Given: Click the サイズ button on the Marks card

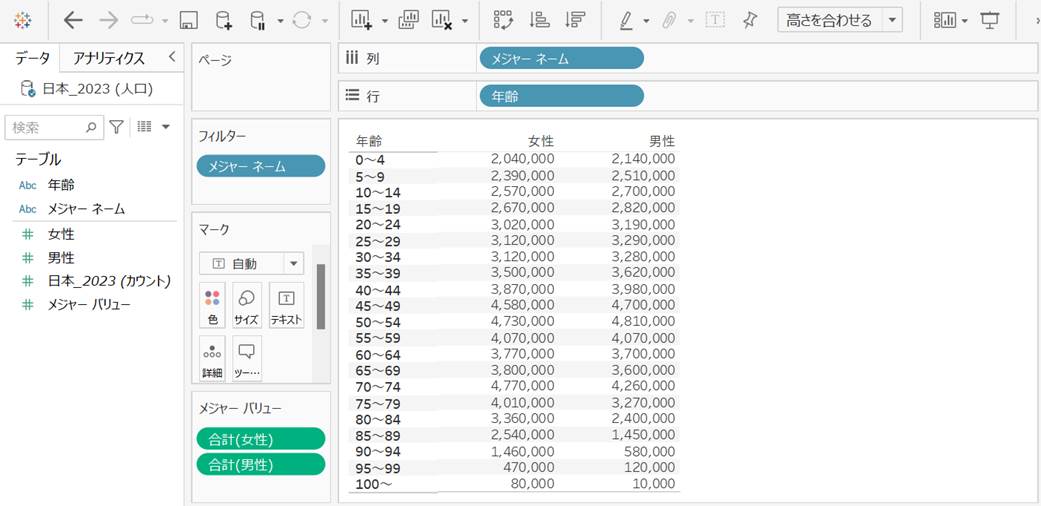Looking at the screenshot, I should 246,306.
